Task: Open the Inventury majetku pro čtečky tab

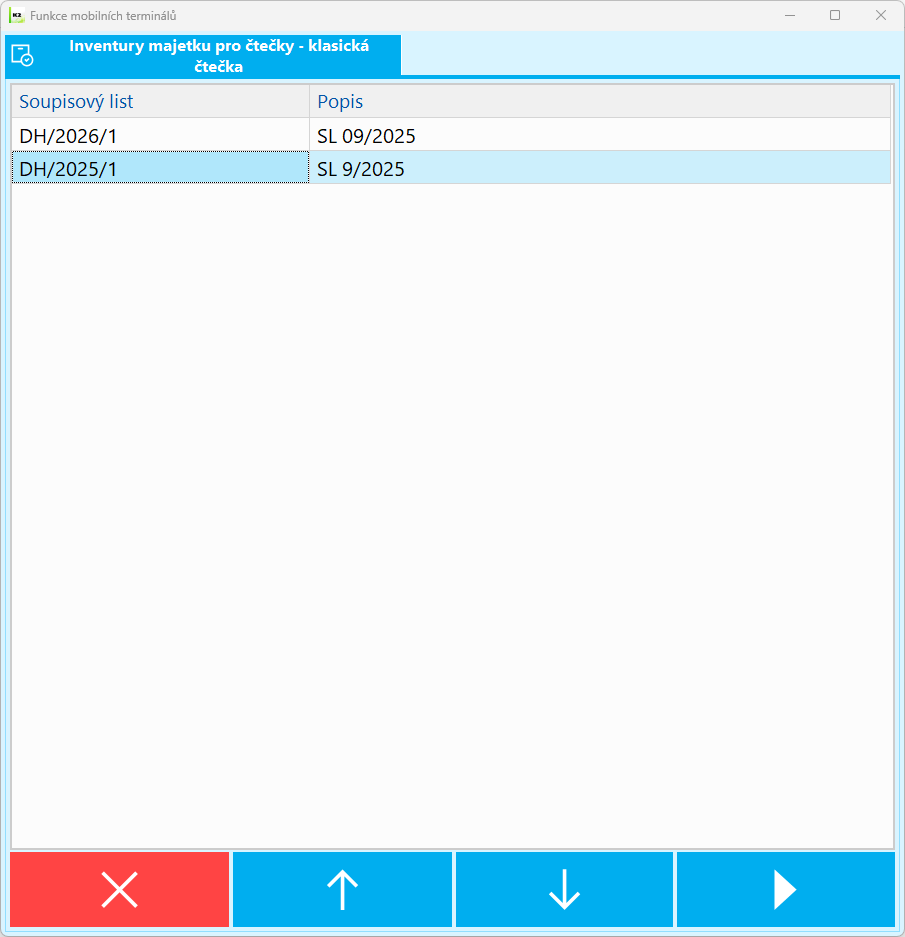Action: tap(203, 56)
